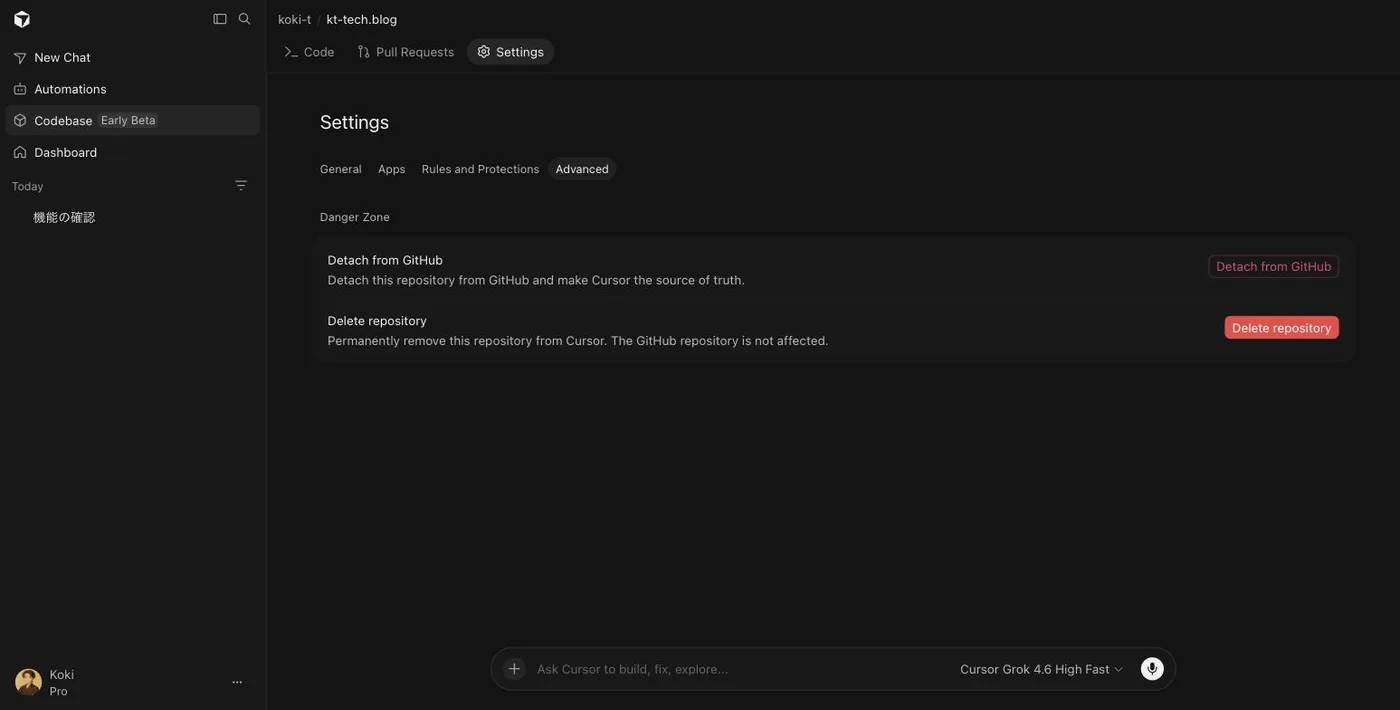The image size is (1400, 710).
Task: Click the koki-t breadcrumb link
Action: (294, 19)
